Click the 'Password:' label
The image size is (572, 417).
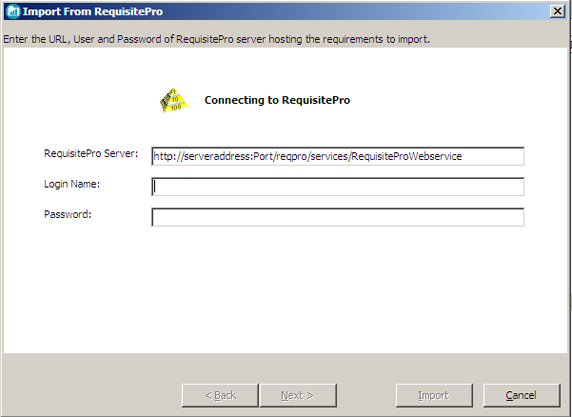67,214
